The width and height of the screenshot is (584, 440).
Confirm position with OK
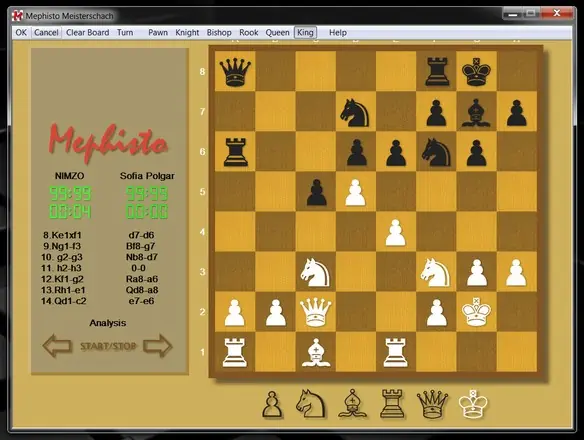21,32
